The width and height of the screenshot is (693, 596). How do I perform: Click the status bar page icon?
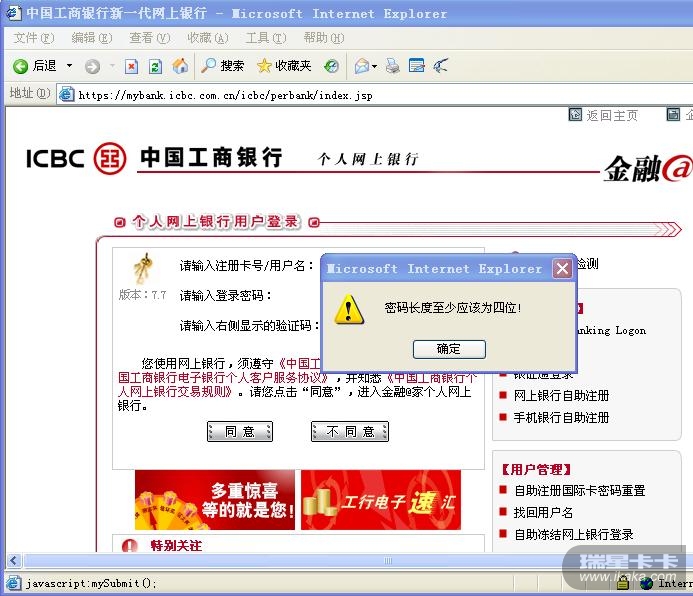[14, 583]
